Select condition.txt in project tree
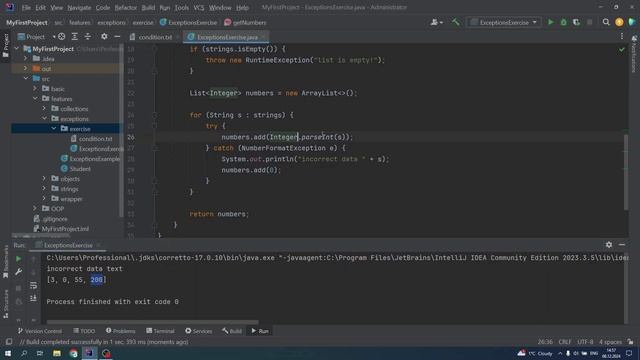This screenshot has height=360, width=640. pyautogui.click(x=96, y=139)
